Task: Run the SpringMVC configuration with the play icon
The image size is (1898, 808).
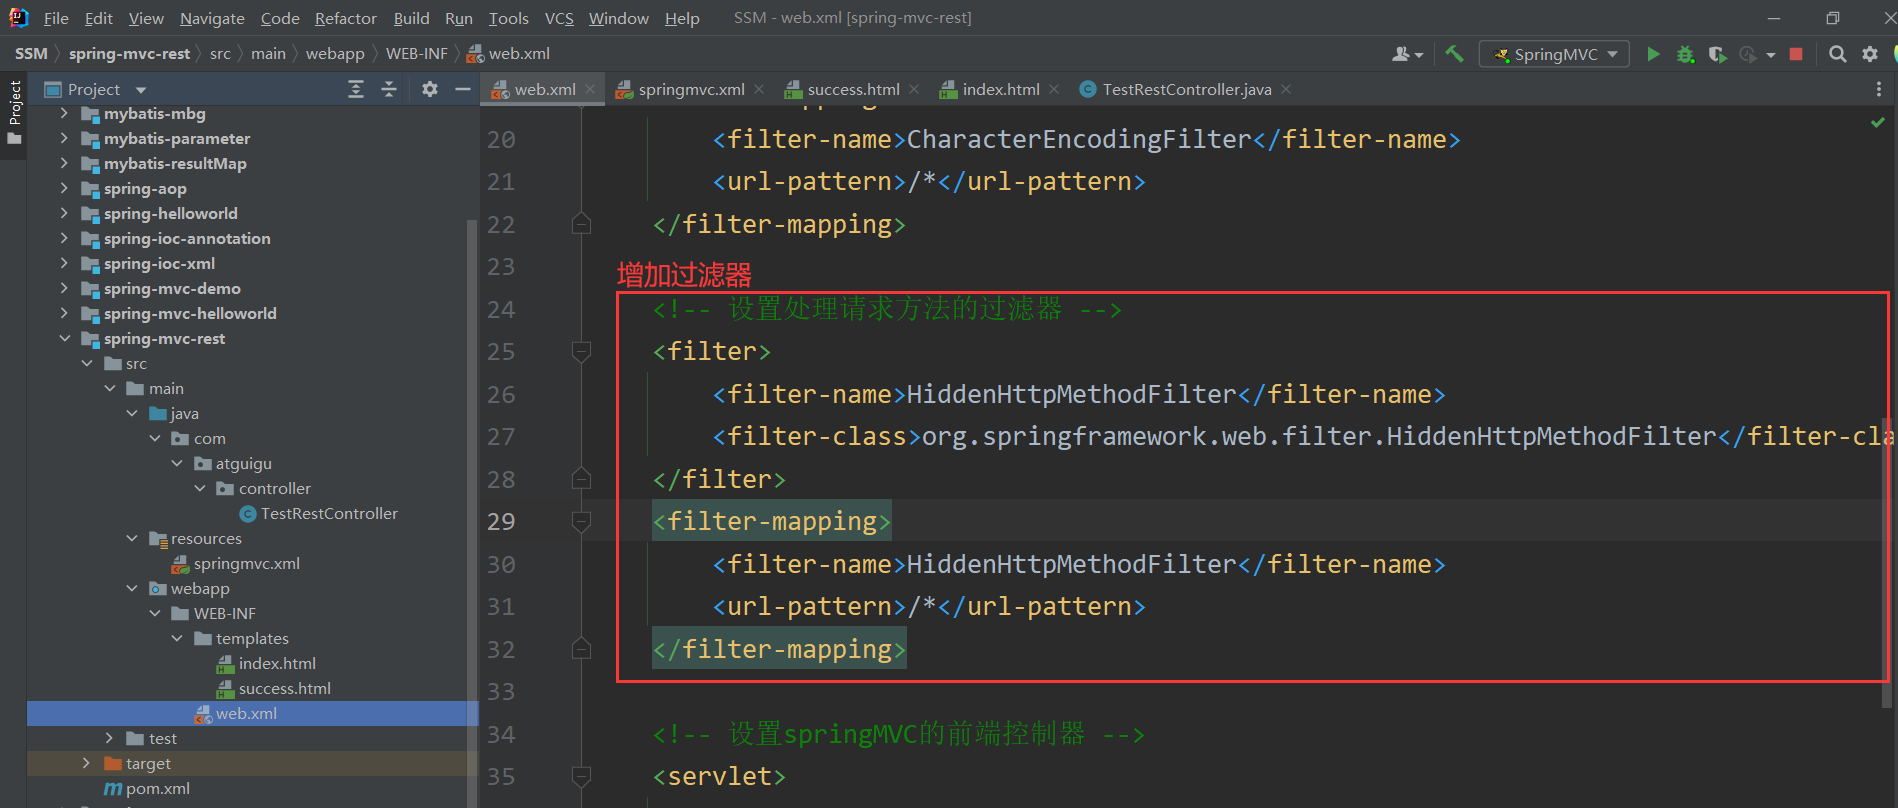Action: point(1653,54)
